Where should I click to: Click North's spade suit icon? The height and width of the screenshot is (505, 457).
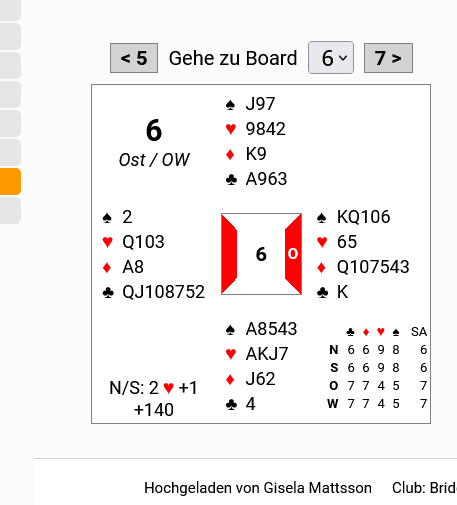click(x=230, y=105)
